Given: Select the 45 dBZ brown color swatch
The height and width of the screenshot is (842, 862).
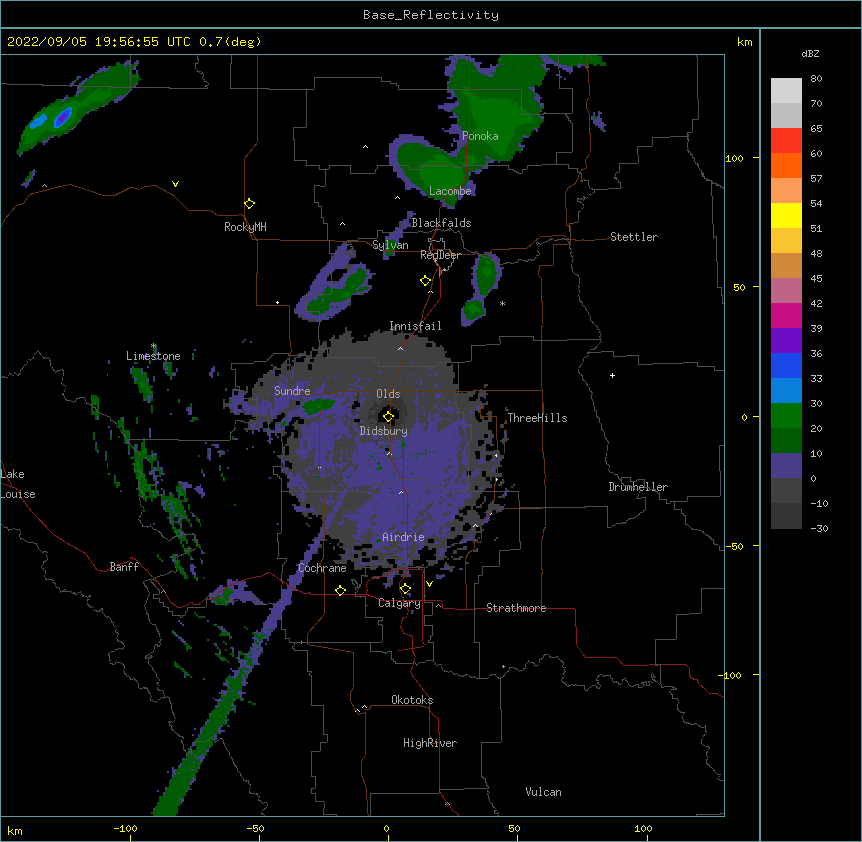Looking at the screenshot, I should (x=786, y=265).
